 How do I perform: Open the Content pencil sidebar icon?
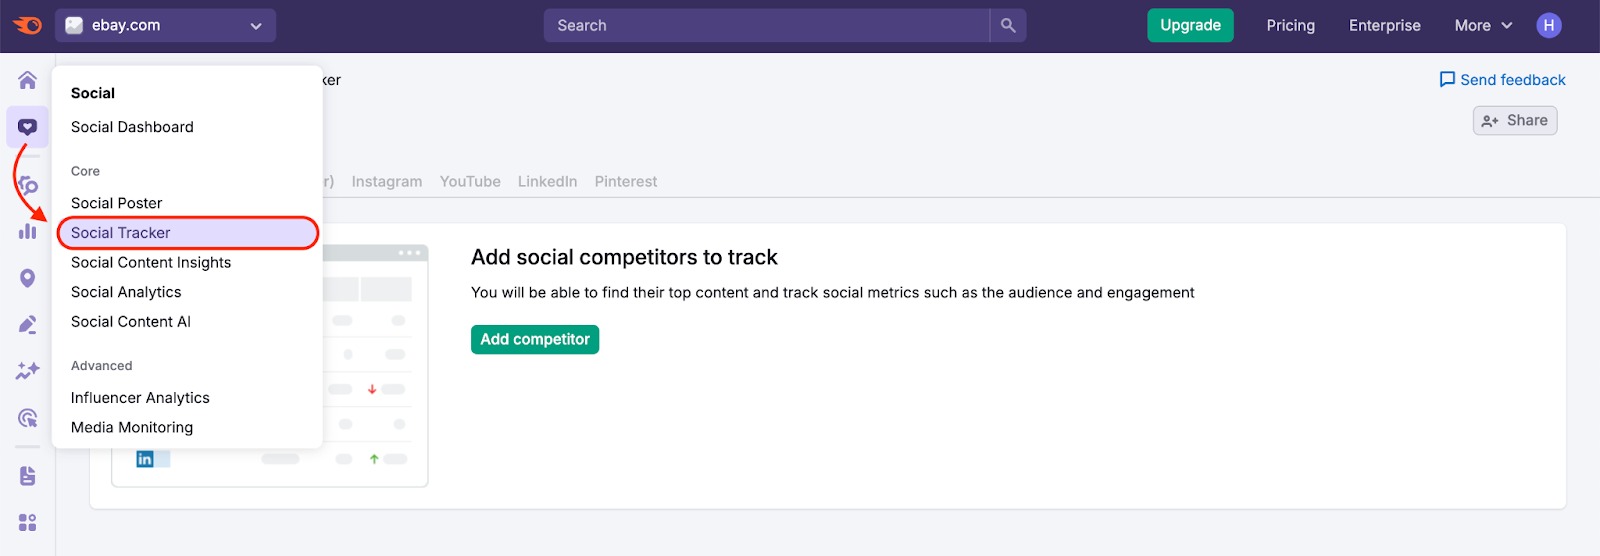pos(27,325)
